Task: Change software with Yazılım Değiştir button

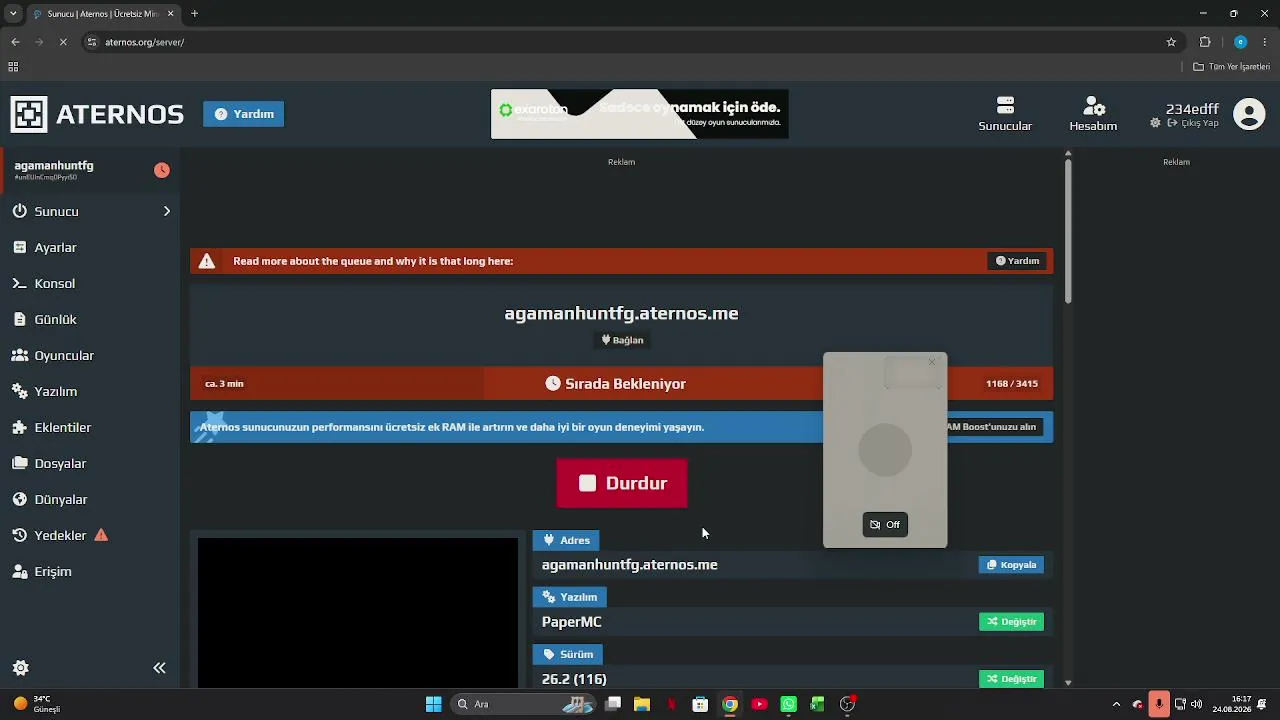Action: pos(1011,622)
